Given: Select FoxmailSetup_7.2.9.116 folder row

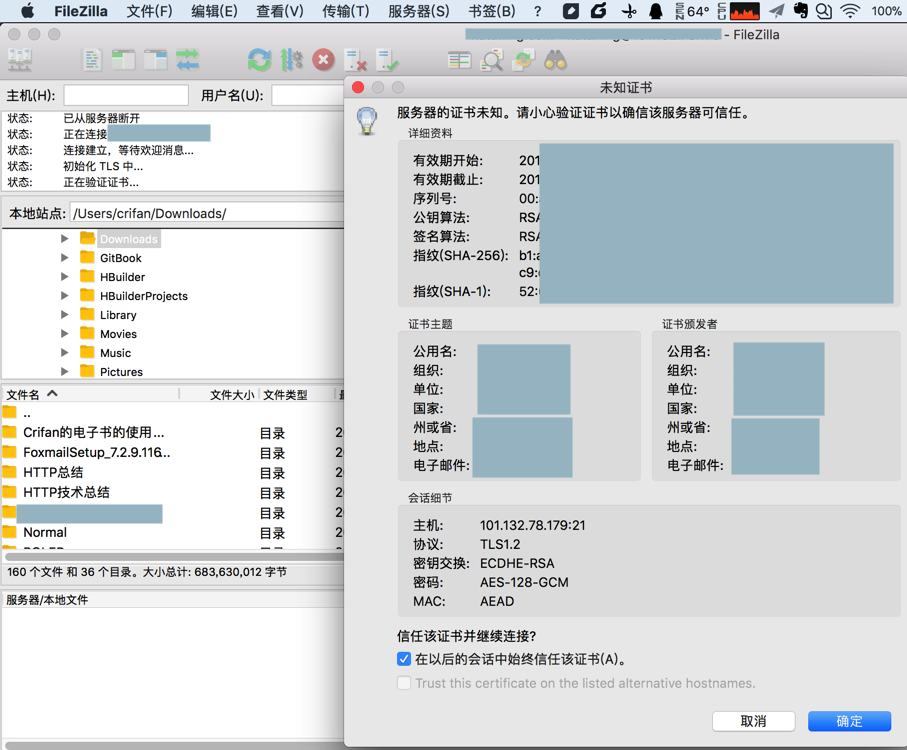Looking at the screenshot, I should click(172, 452).
